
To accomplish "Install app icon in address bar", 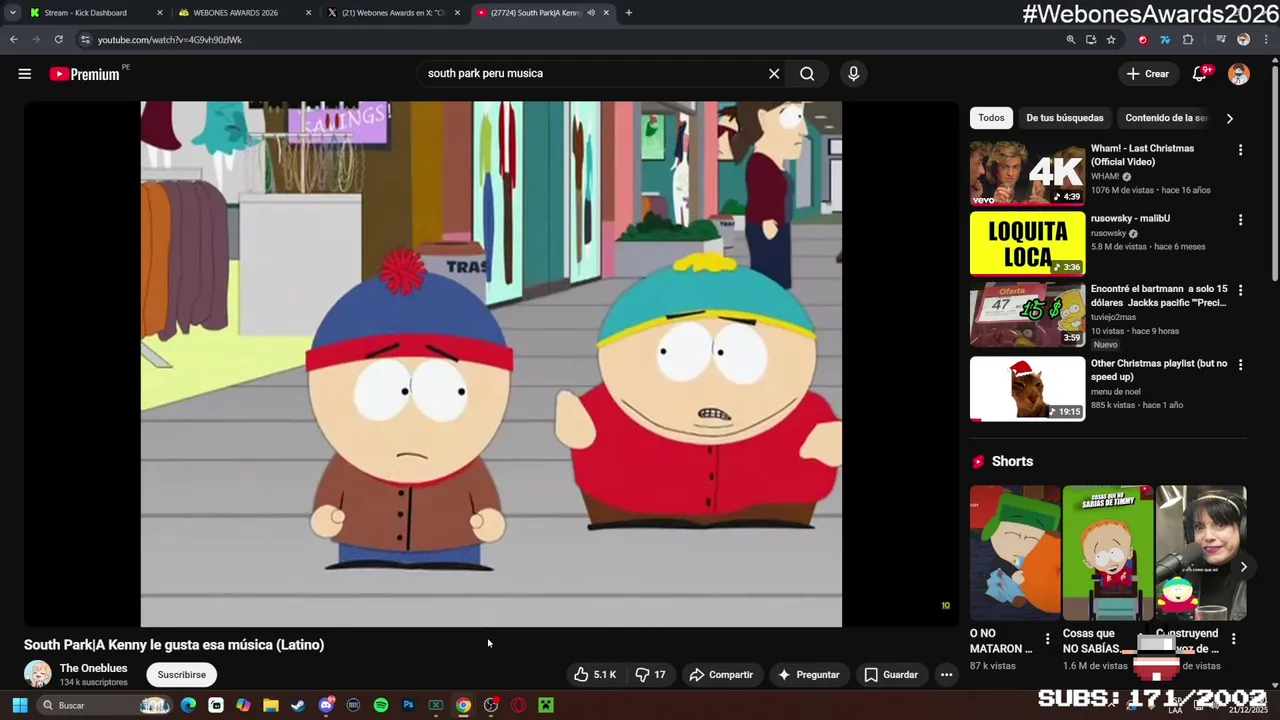I will 1091,40.
